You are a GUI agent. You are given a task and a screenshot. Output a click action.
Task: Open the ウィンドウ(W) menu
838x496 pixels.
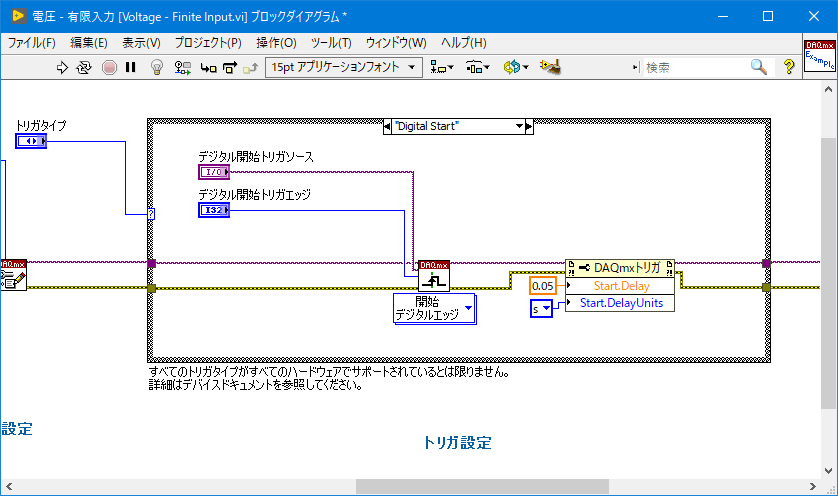click(x=396, y=43)
